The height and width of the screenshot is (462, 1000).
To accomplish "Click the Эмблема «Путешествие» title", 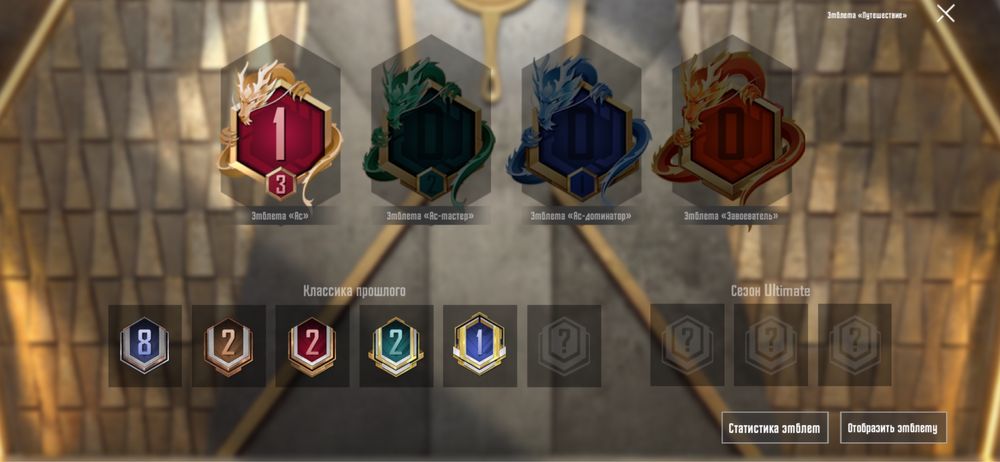I will 866,15.
